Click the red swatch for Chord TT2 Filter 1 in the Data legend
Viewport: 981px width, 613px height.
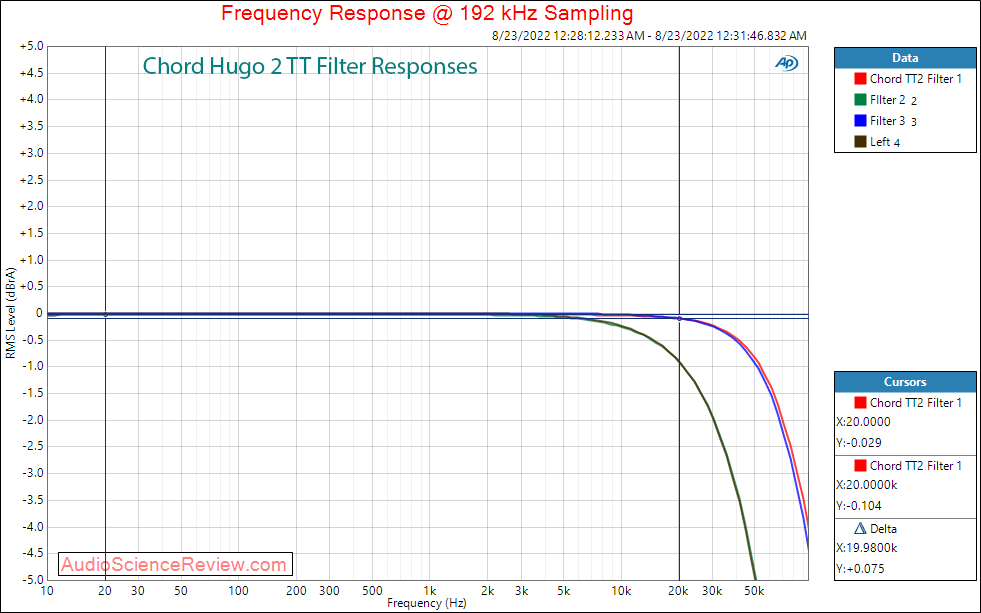(x=860, y=79)
